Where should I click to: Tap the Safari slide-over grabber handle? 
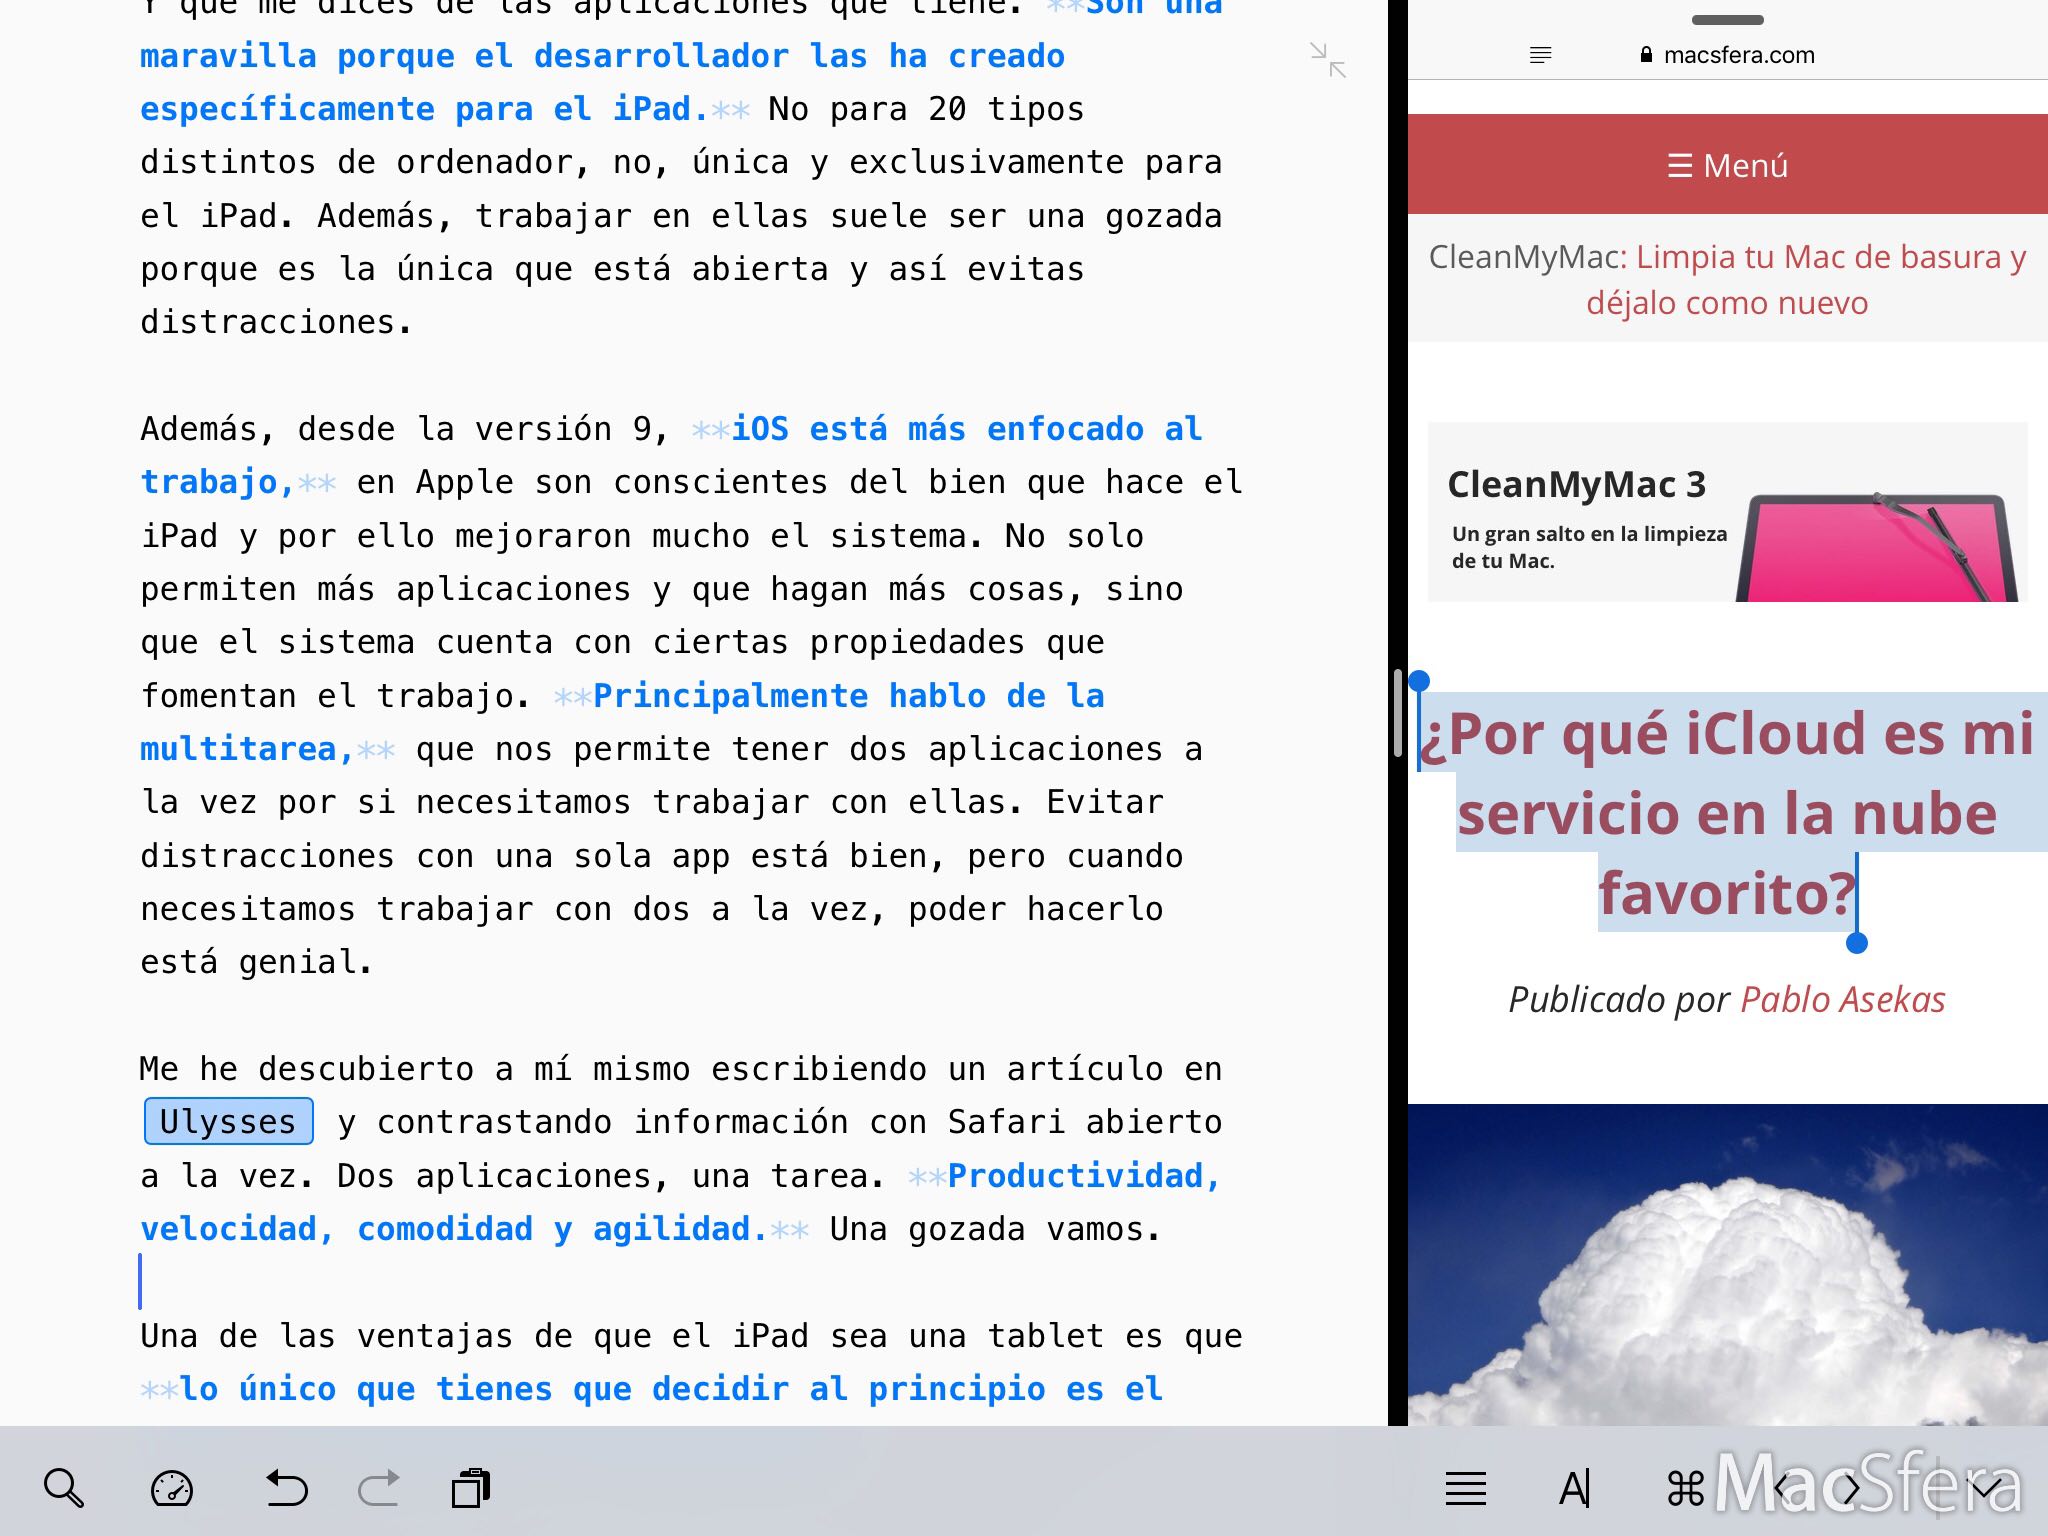pos(1728,20)
